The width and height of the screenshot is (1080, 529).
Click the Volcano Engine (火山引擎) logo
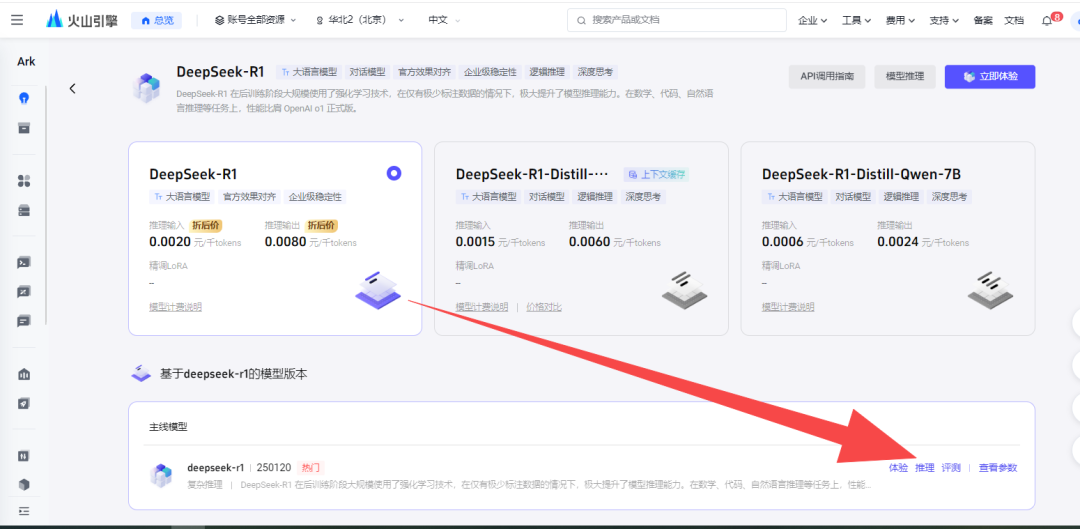(x=81, y=20)
